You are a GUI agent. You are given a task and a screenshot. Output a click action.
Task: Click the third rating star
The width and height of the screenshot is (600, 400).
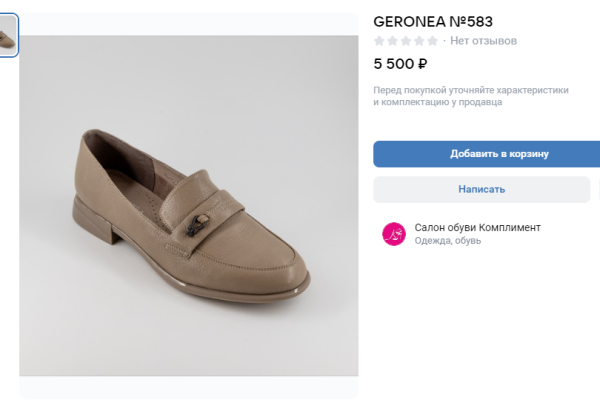click(406, 41)
